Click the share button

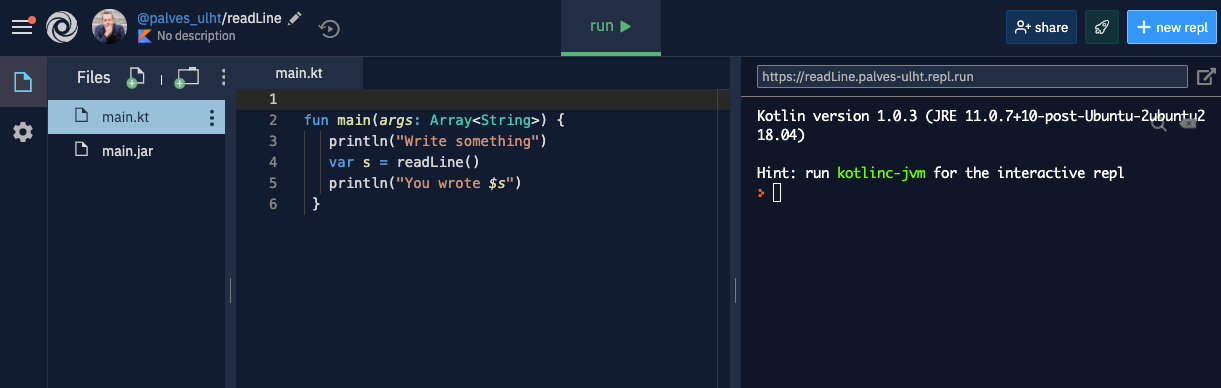tap(1041, 28)
